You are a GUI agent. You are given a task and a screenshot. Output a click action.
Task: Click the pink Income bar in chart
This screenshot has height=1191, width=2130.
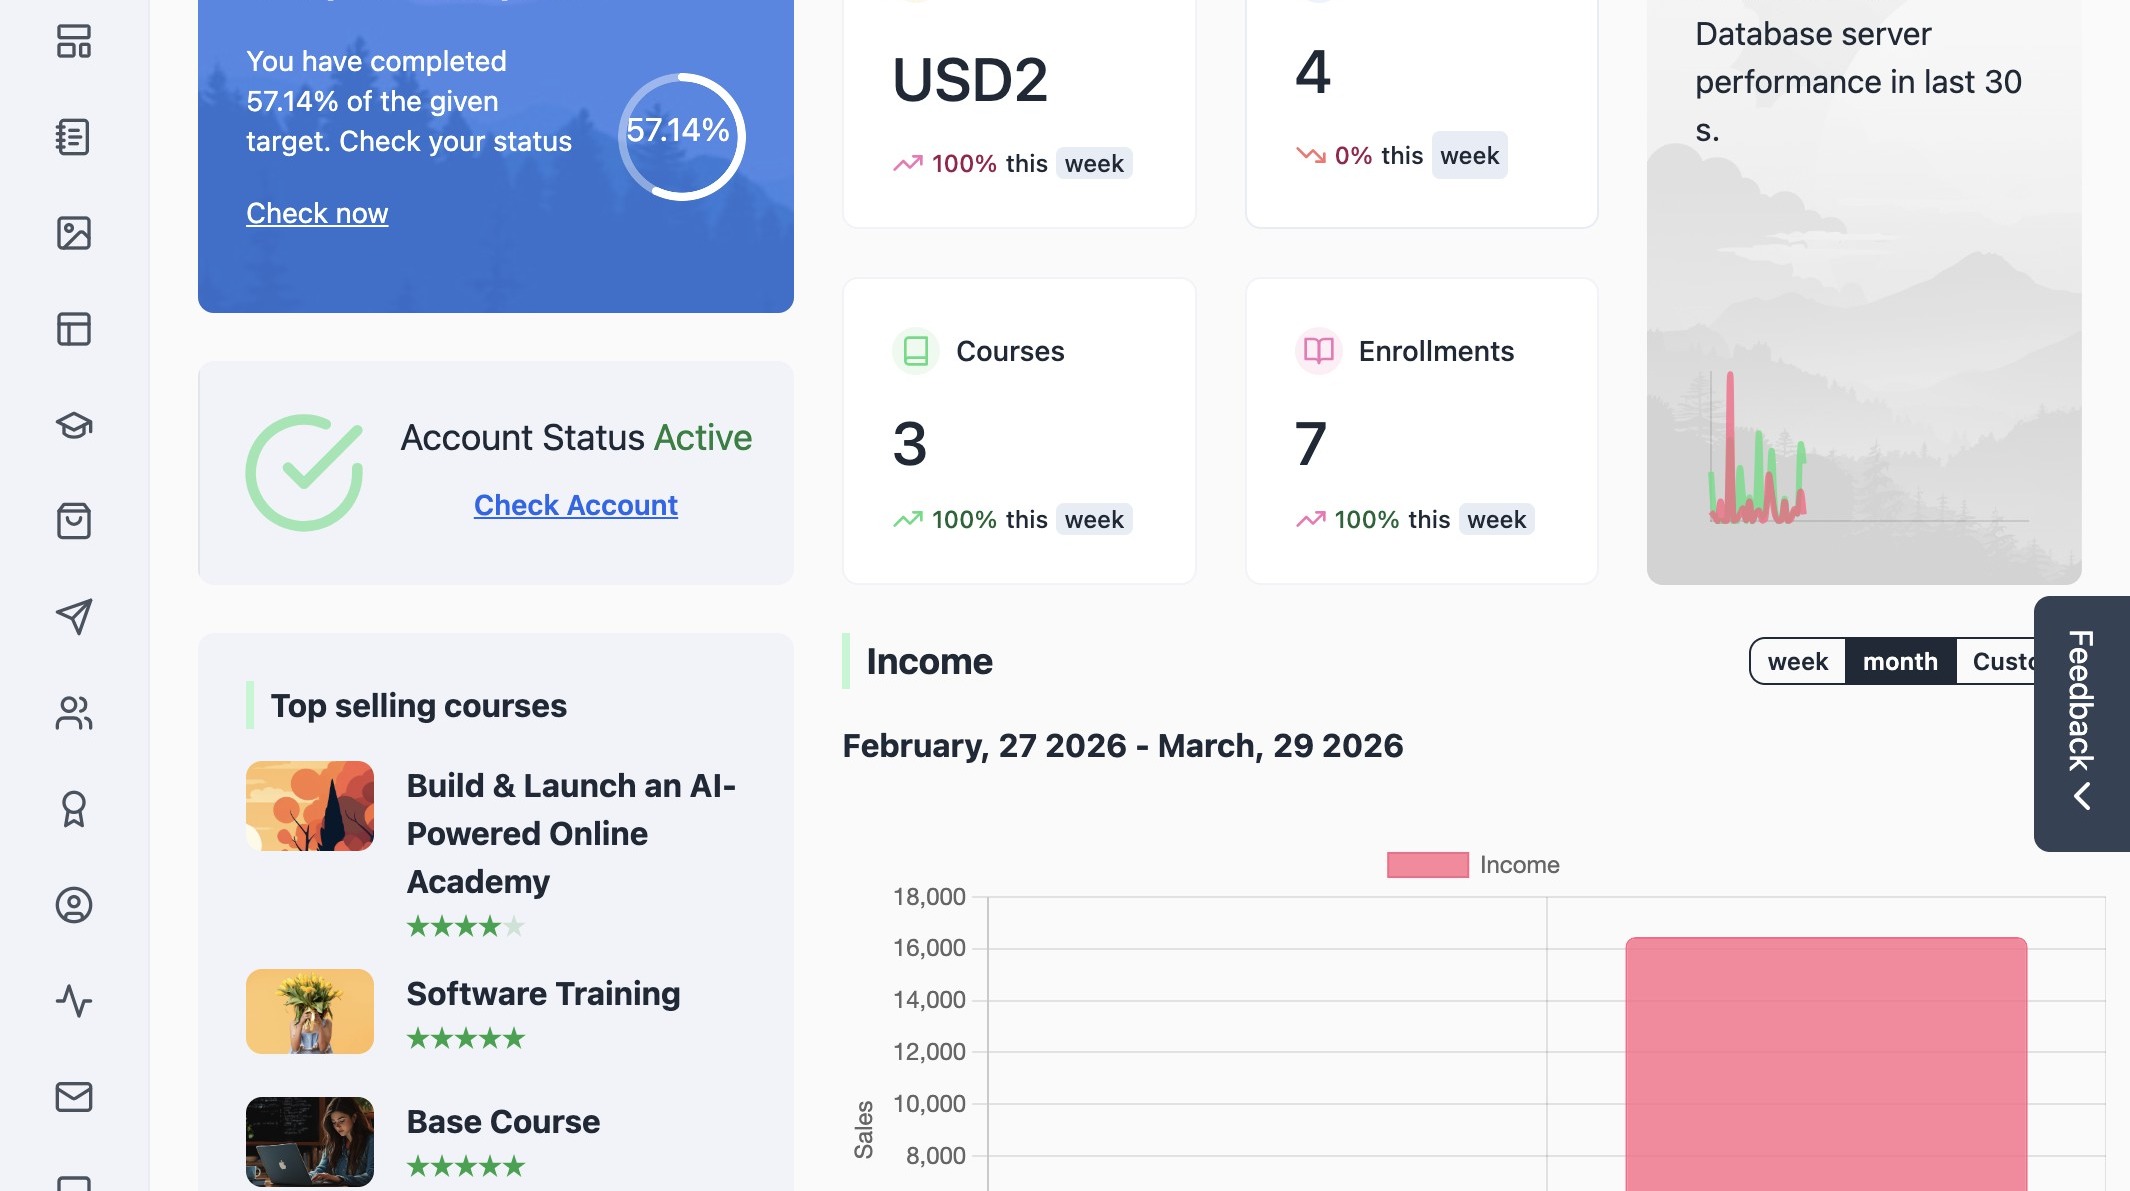pyautogui.click(x=1826, y=1064)
